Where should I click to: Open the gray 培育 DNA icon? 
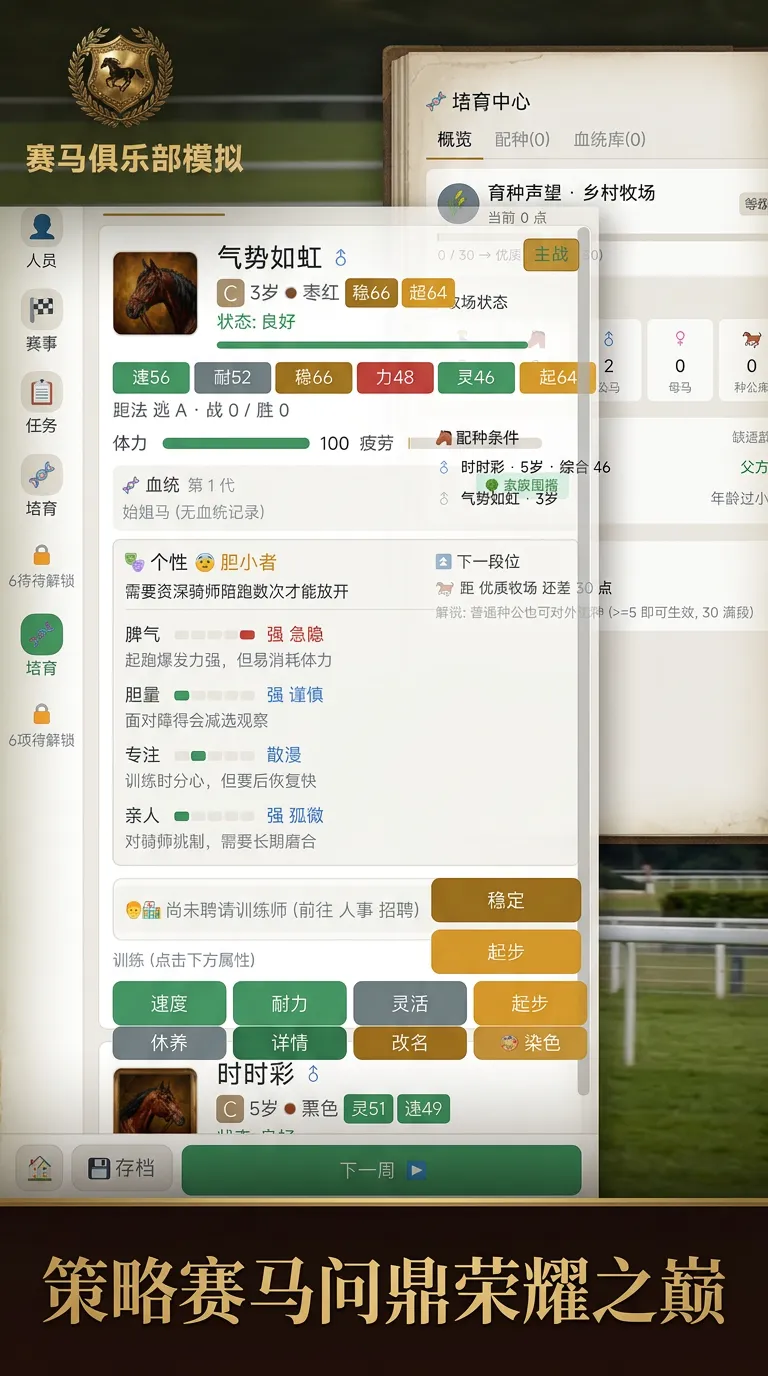tap(41, 473)
